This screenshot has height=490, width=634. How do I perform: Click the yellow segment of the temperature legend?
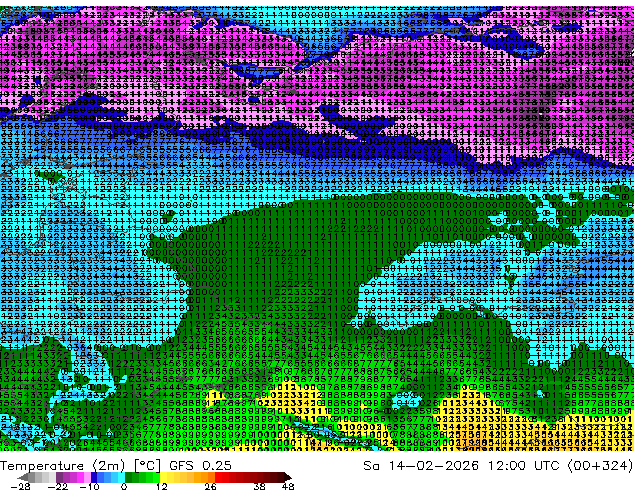(163, 477)
